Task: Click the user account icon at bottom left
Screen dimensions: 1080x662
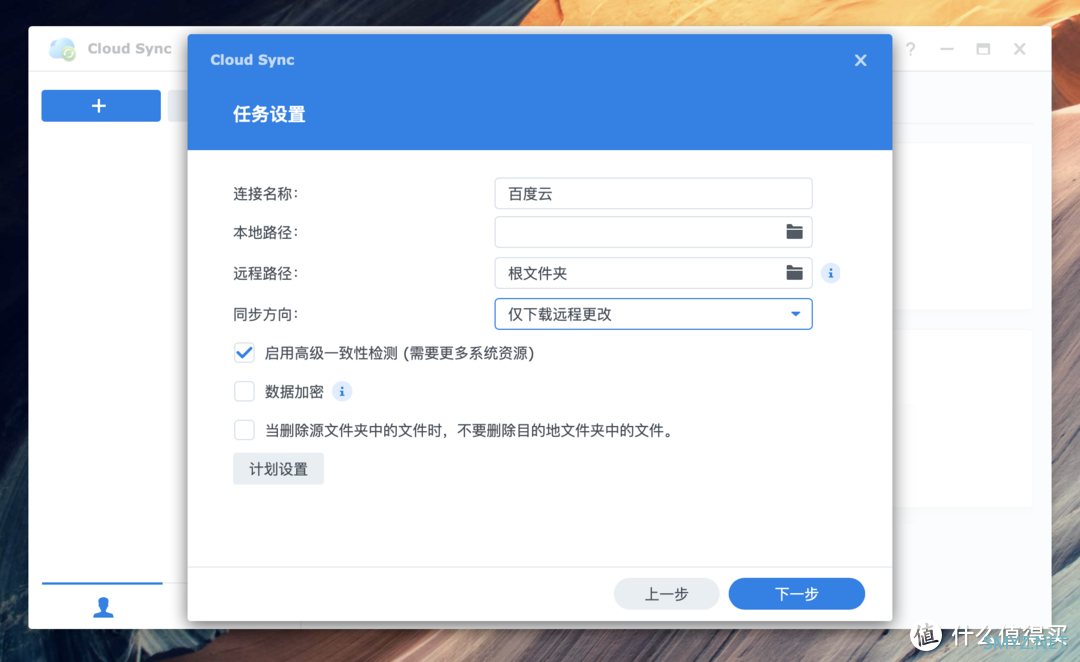Action: coord(103,607)
